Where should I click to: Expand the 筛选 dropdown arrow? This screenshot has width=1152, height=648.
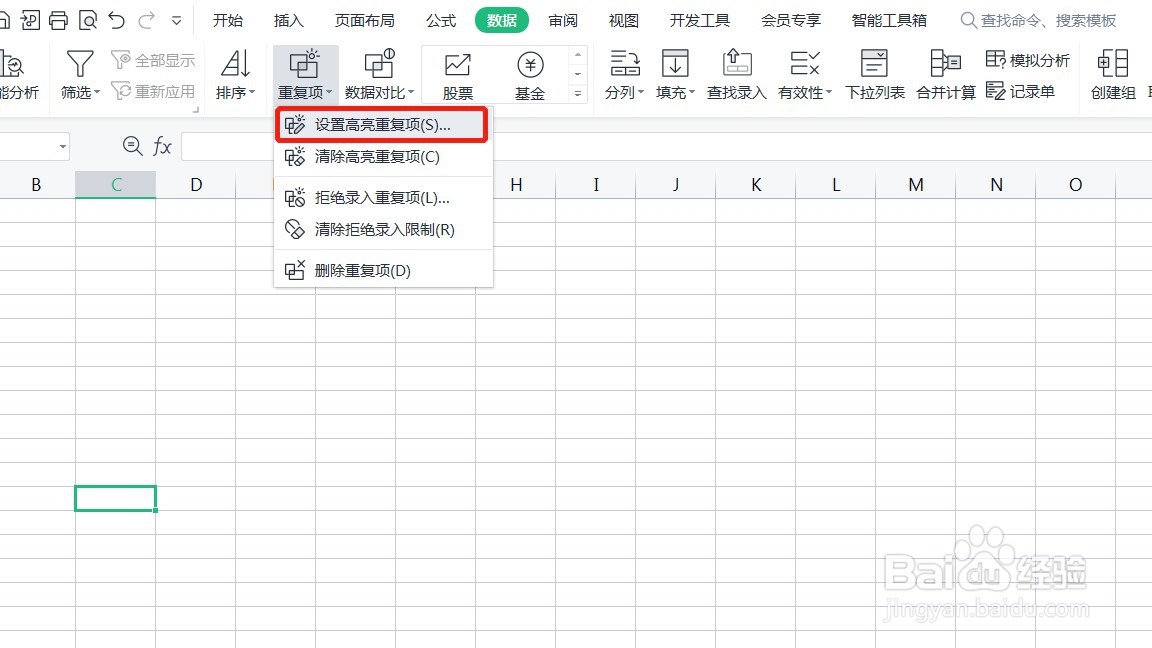point(97,93)
